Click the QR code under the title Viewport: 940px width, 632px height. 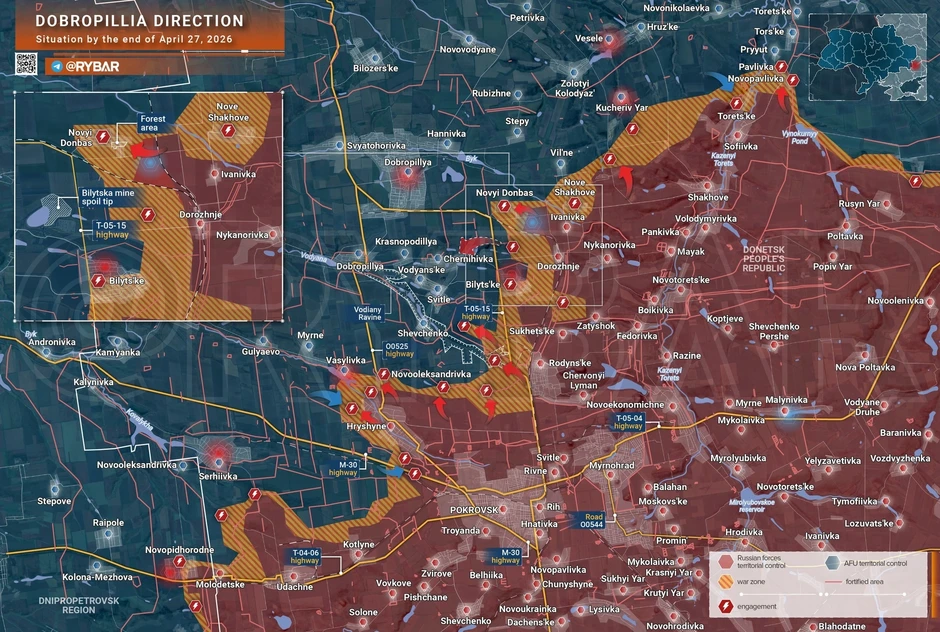26,64
